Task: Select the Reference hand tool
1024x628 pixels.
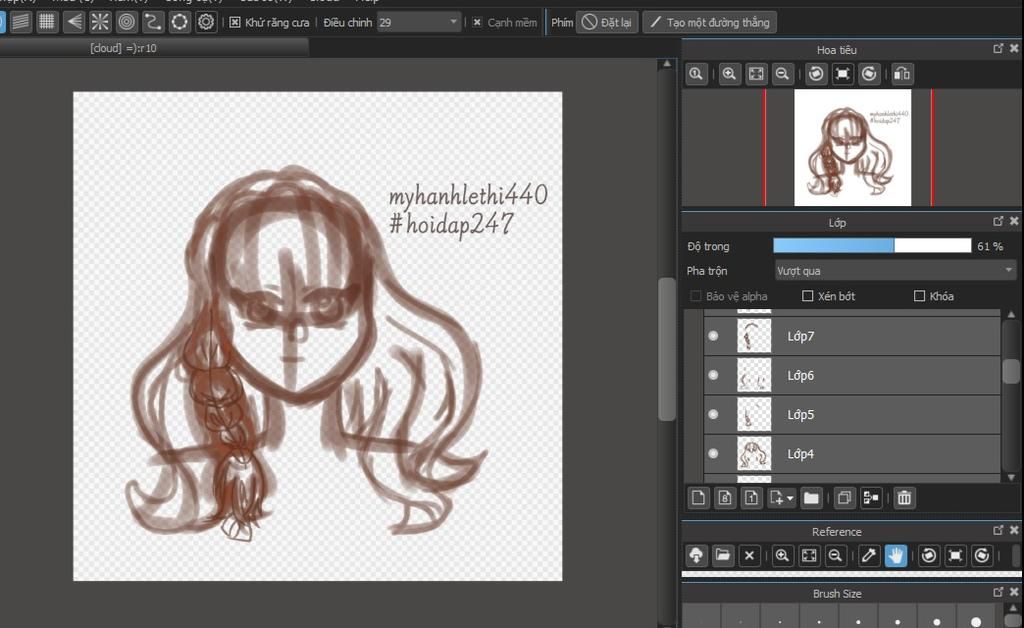Action: (895, 556)
